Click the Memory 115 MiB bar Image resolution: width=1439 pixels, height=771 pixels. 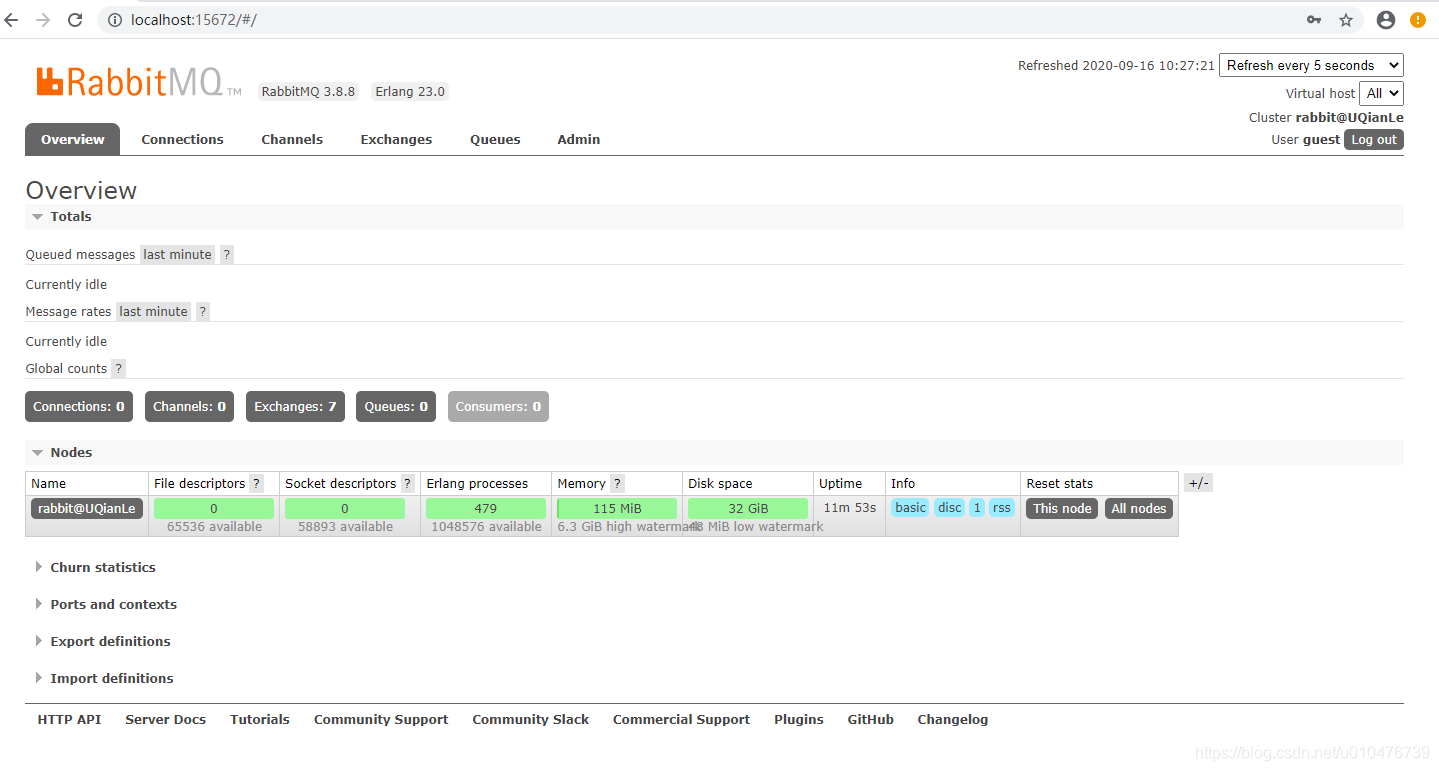(x=617, y=509)
